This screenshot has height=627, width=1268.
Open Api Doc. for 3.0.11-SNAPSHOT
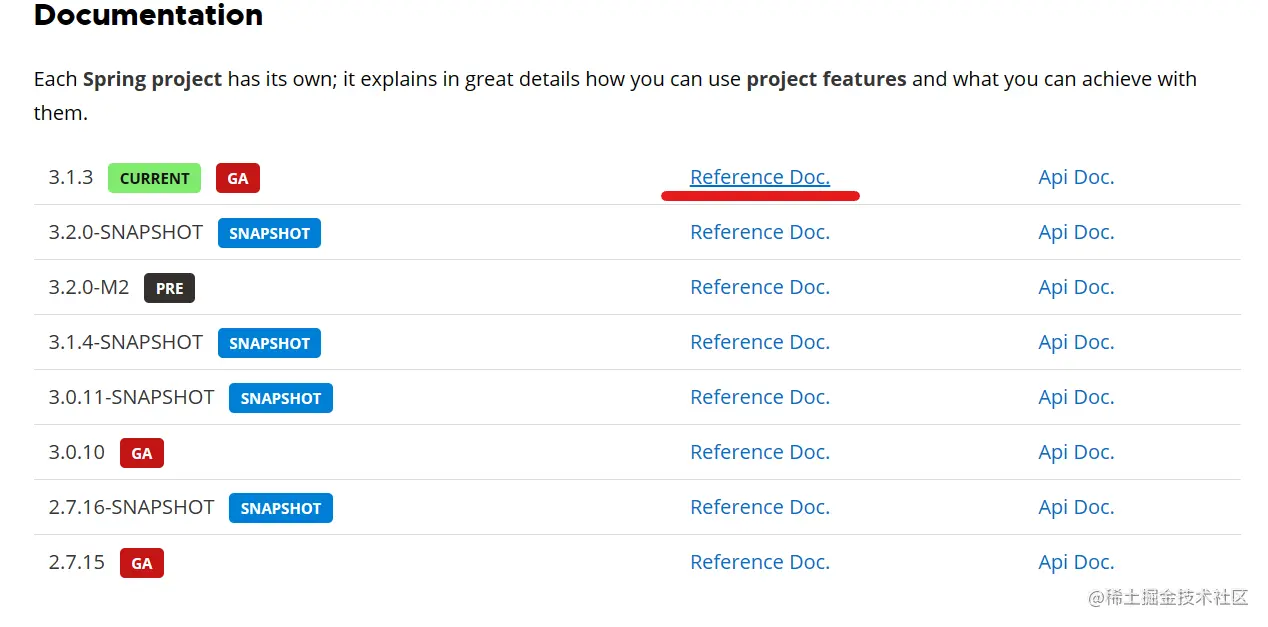(x=1076, y=397)
